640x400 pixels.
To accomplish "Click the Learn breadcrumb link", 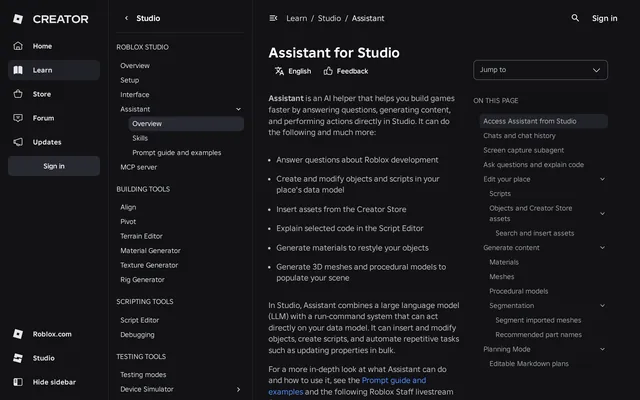I will pos(296,18).
